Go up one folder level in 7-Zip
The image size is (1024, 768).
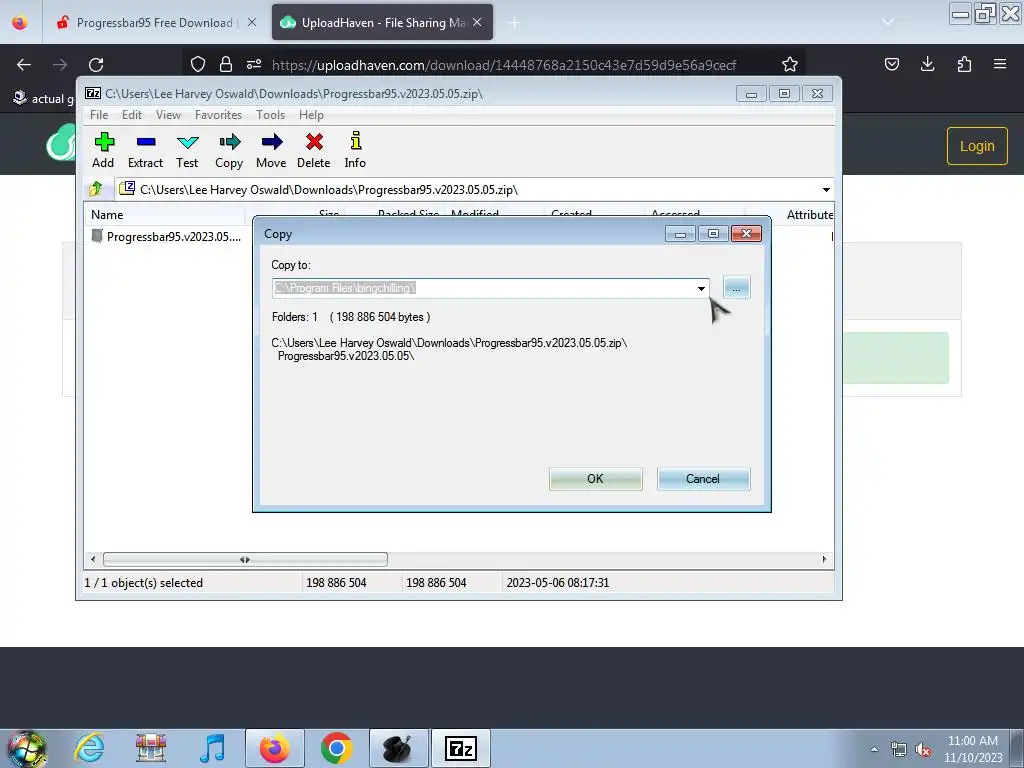click(x=96, y=189)
